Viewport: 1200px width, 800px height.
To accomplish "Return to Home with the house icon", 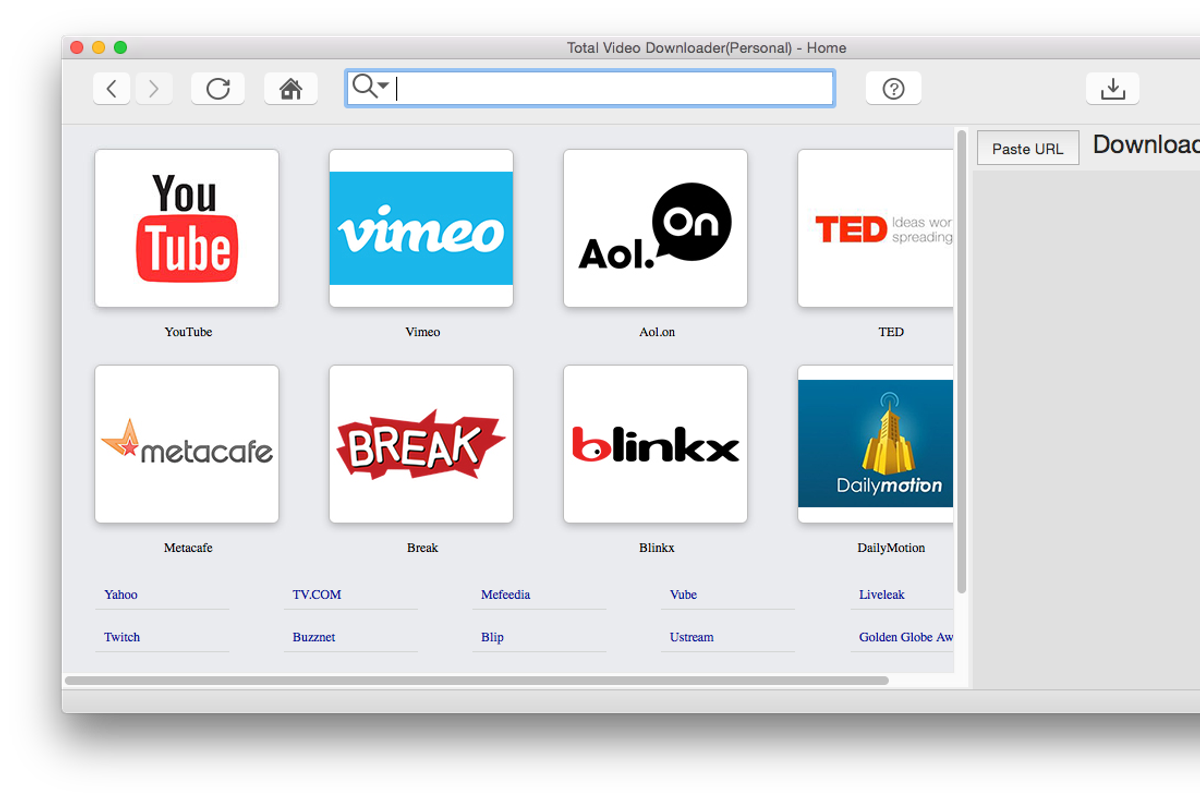I will tap(291, 89).
